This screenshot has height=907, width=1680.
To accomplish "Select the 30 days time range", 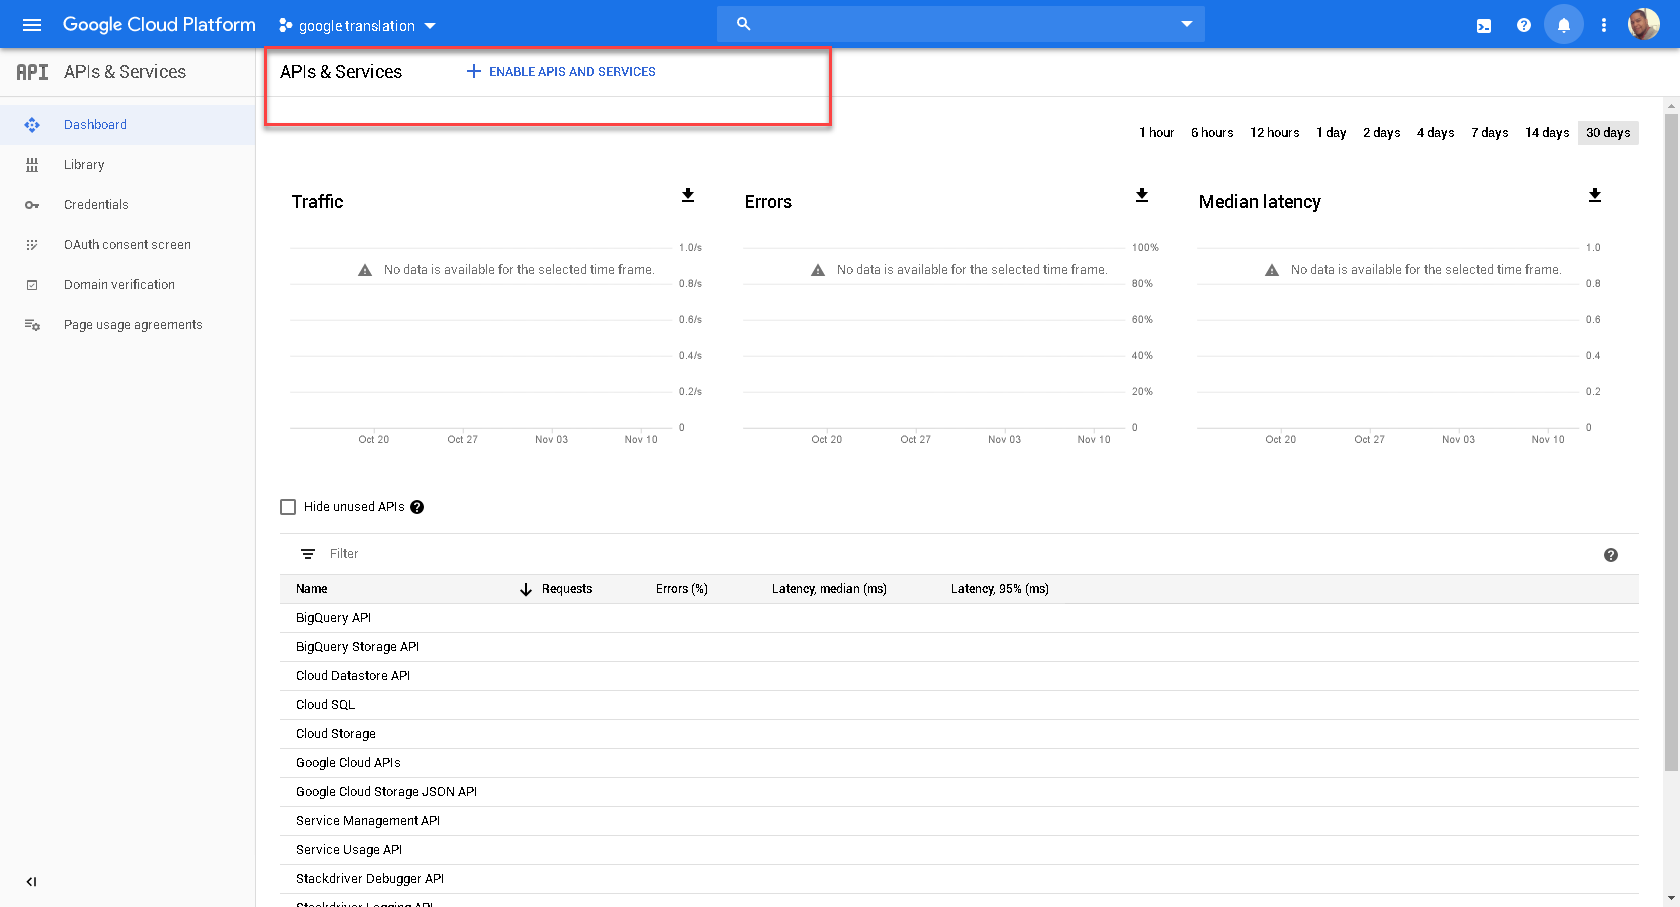I will pos(1608,132).
